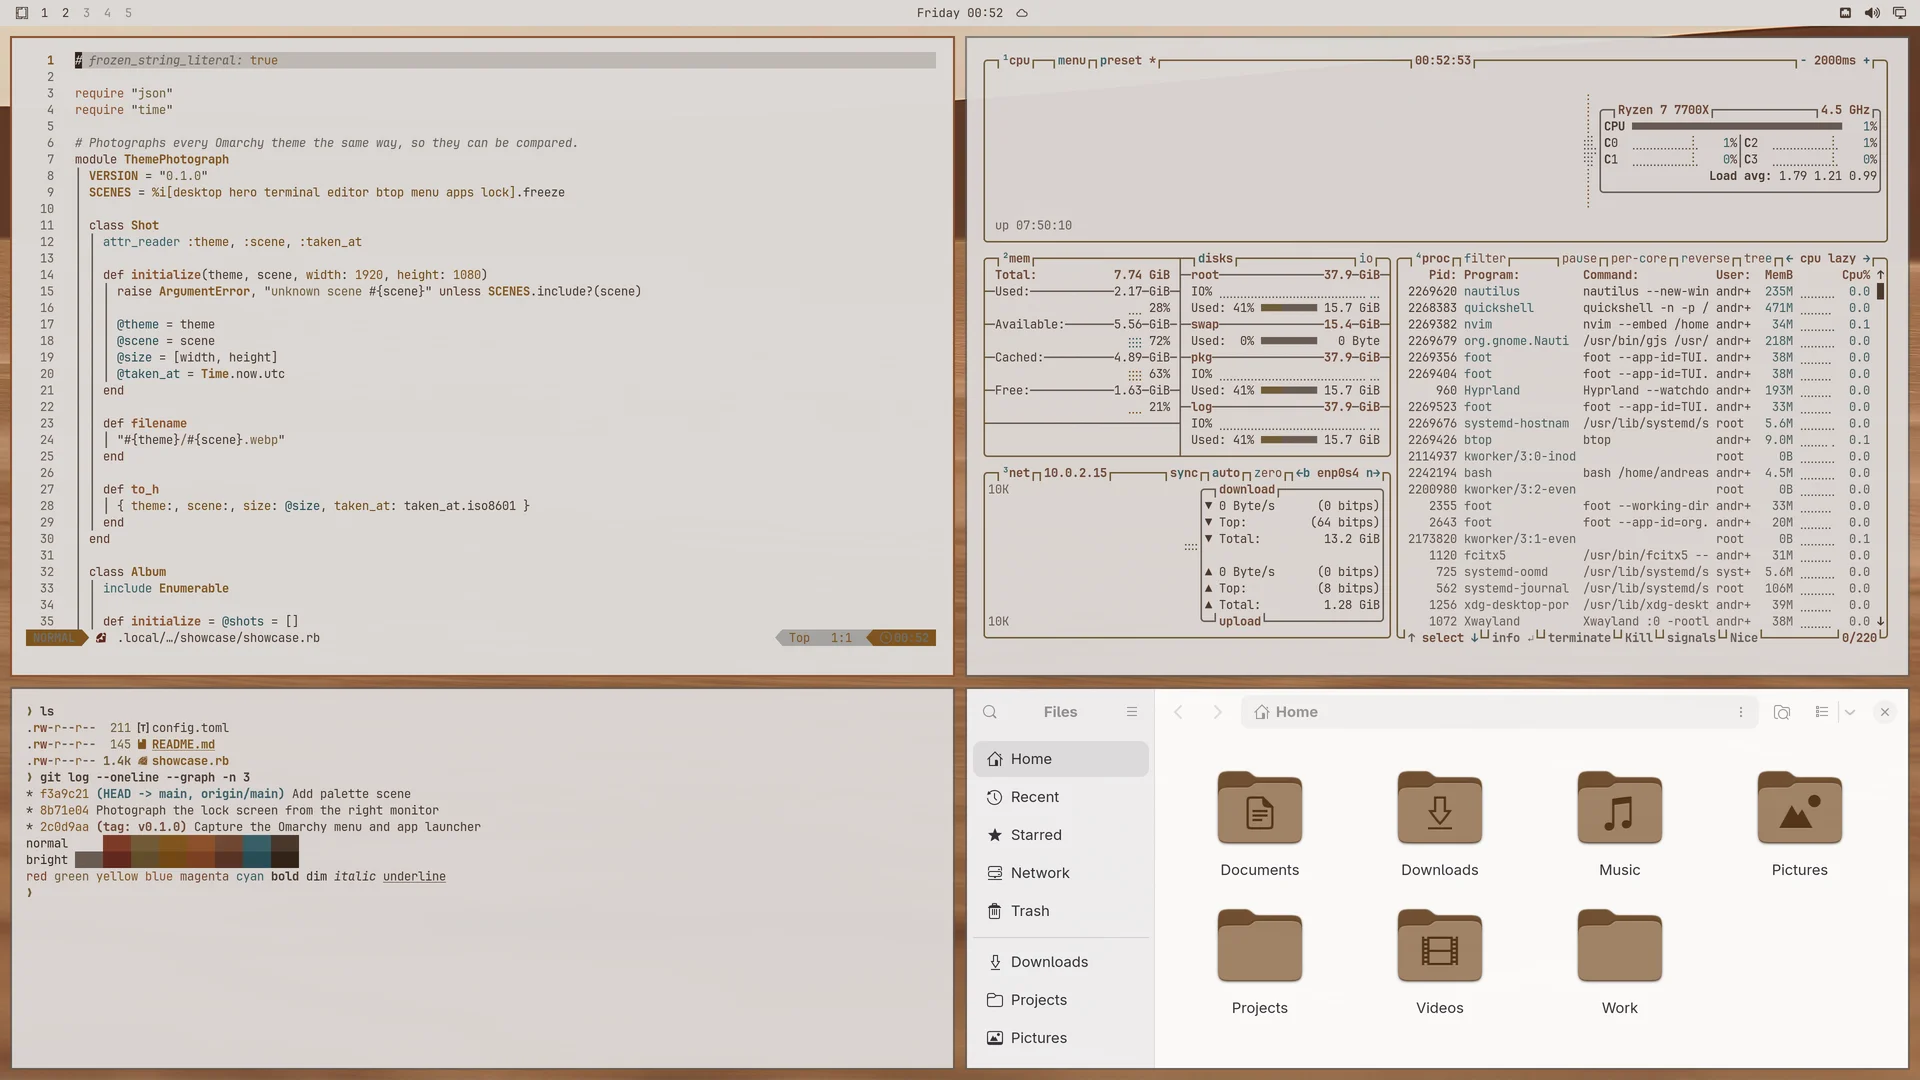This screenshot has width=1920, height=1080.
Task: Open the Documents folder
Action: 1260,824
